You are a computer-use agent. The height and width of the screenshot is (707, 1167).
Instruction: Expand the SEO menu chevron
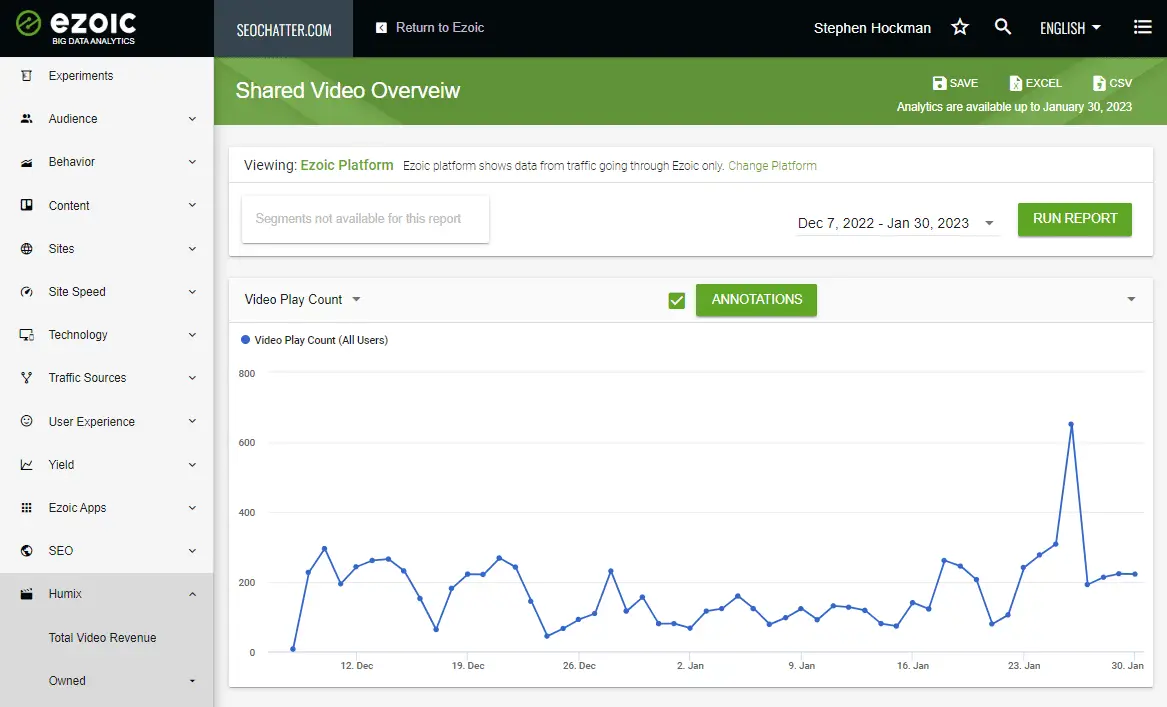point(192,551)
